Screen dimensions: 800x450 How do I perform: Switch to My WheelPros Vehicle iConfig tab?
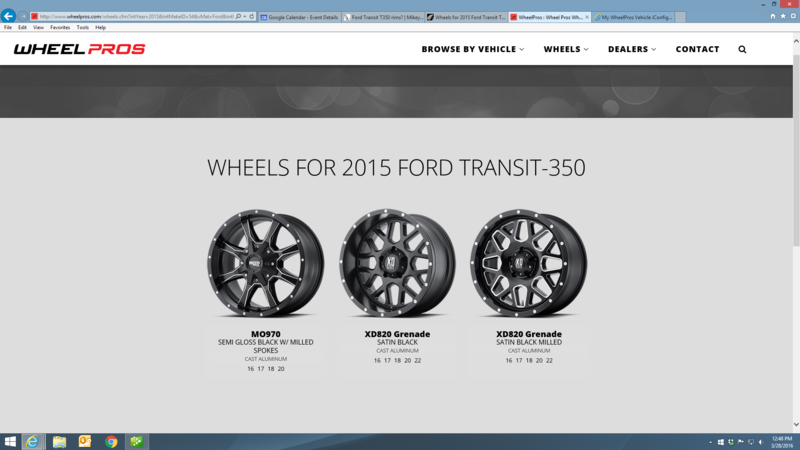coord(633,17)
